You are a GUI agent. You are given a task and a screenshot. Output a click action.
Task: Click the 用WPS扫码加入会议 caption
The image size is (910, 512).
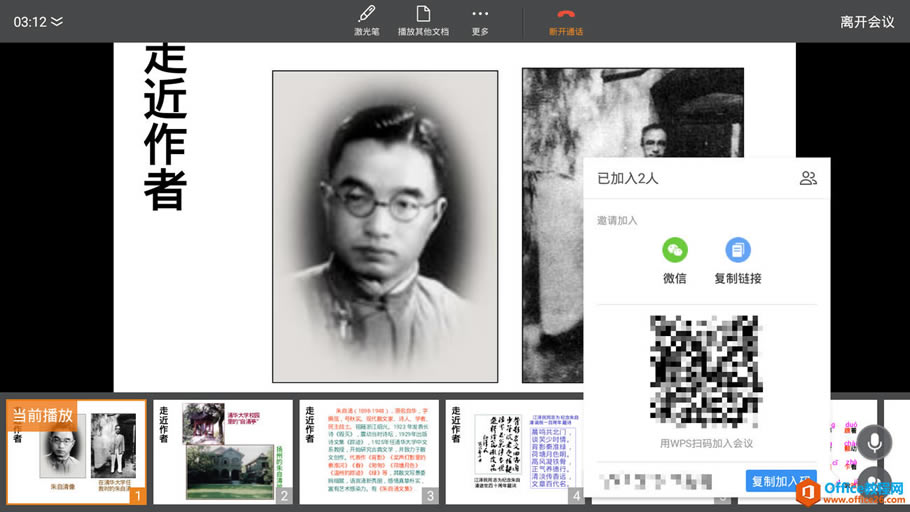pyautogui.click(x=706, y=444)
